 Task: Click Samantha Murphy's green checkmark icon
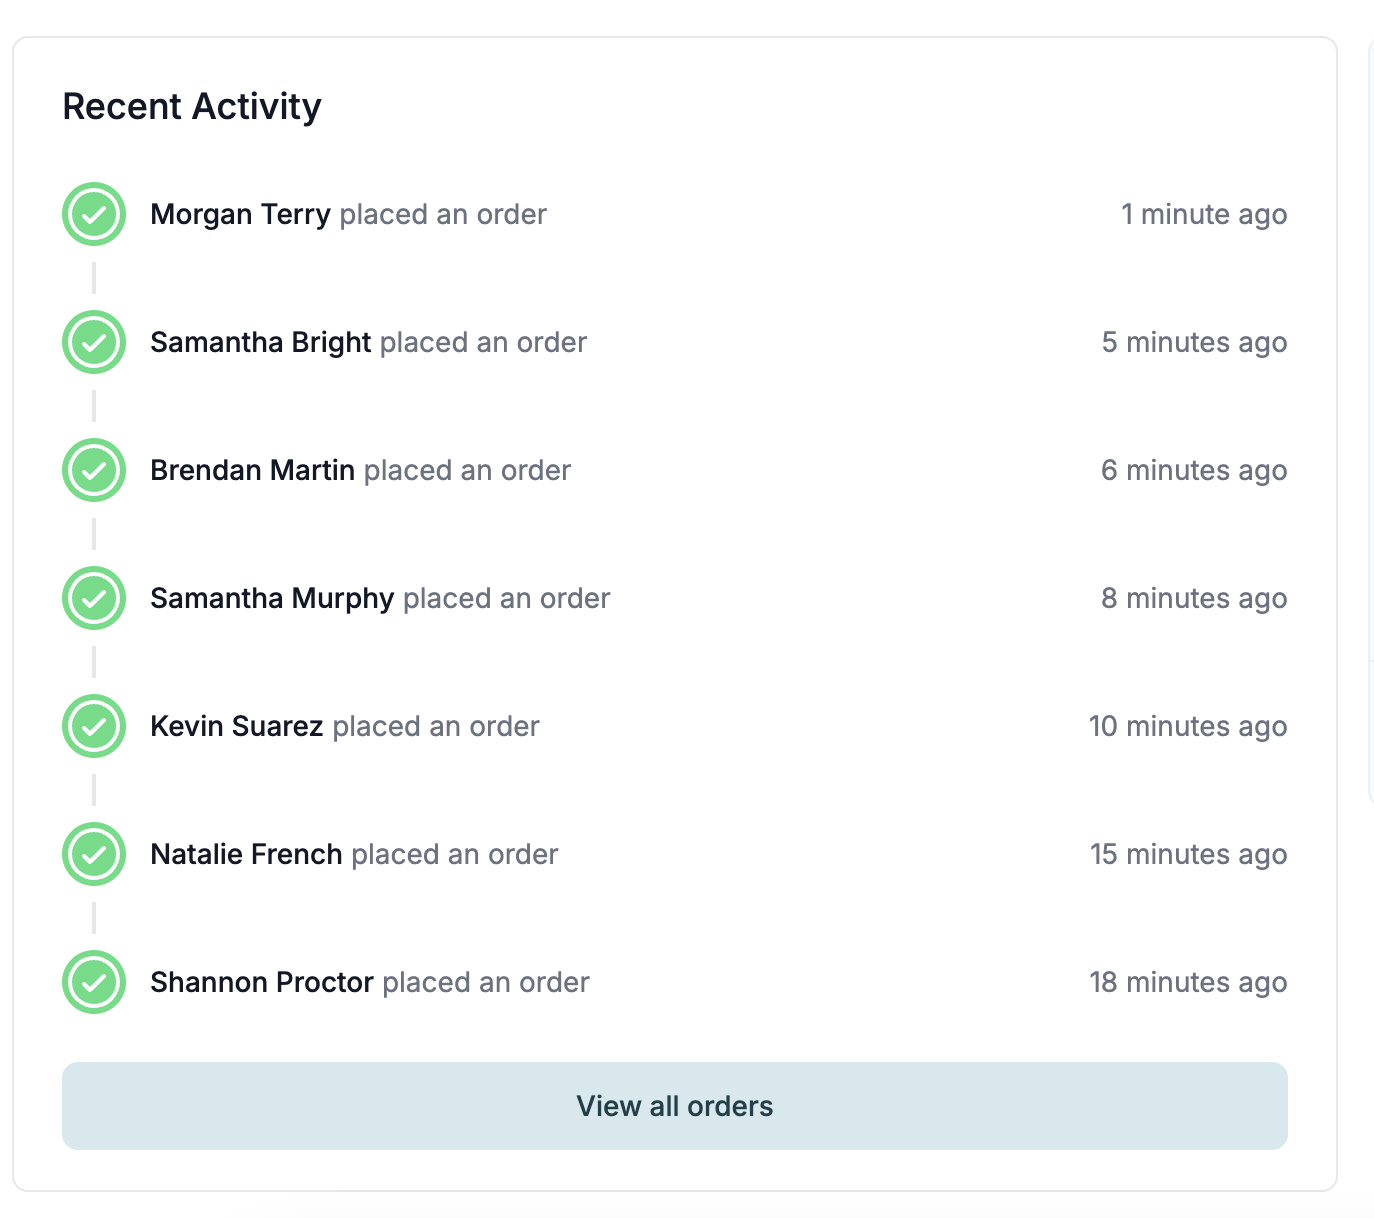94,598
